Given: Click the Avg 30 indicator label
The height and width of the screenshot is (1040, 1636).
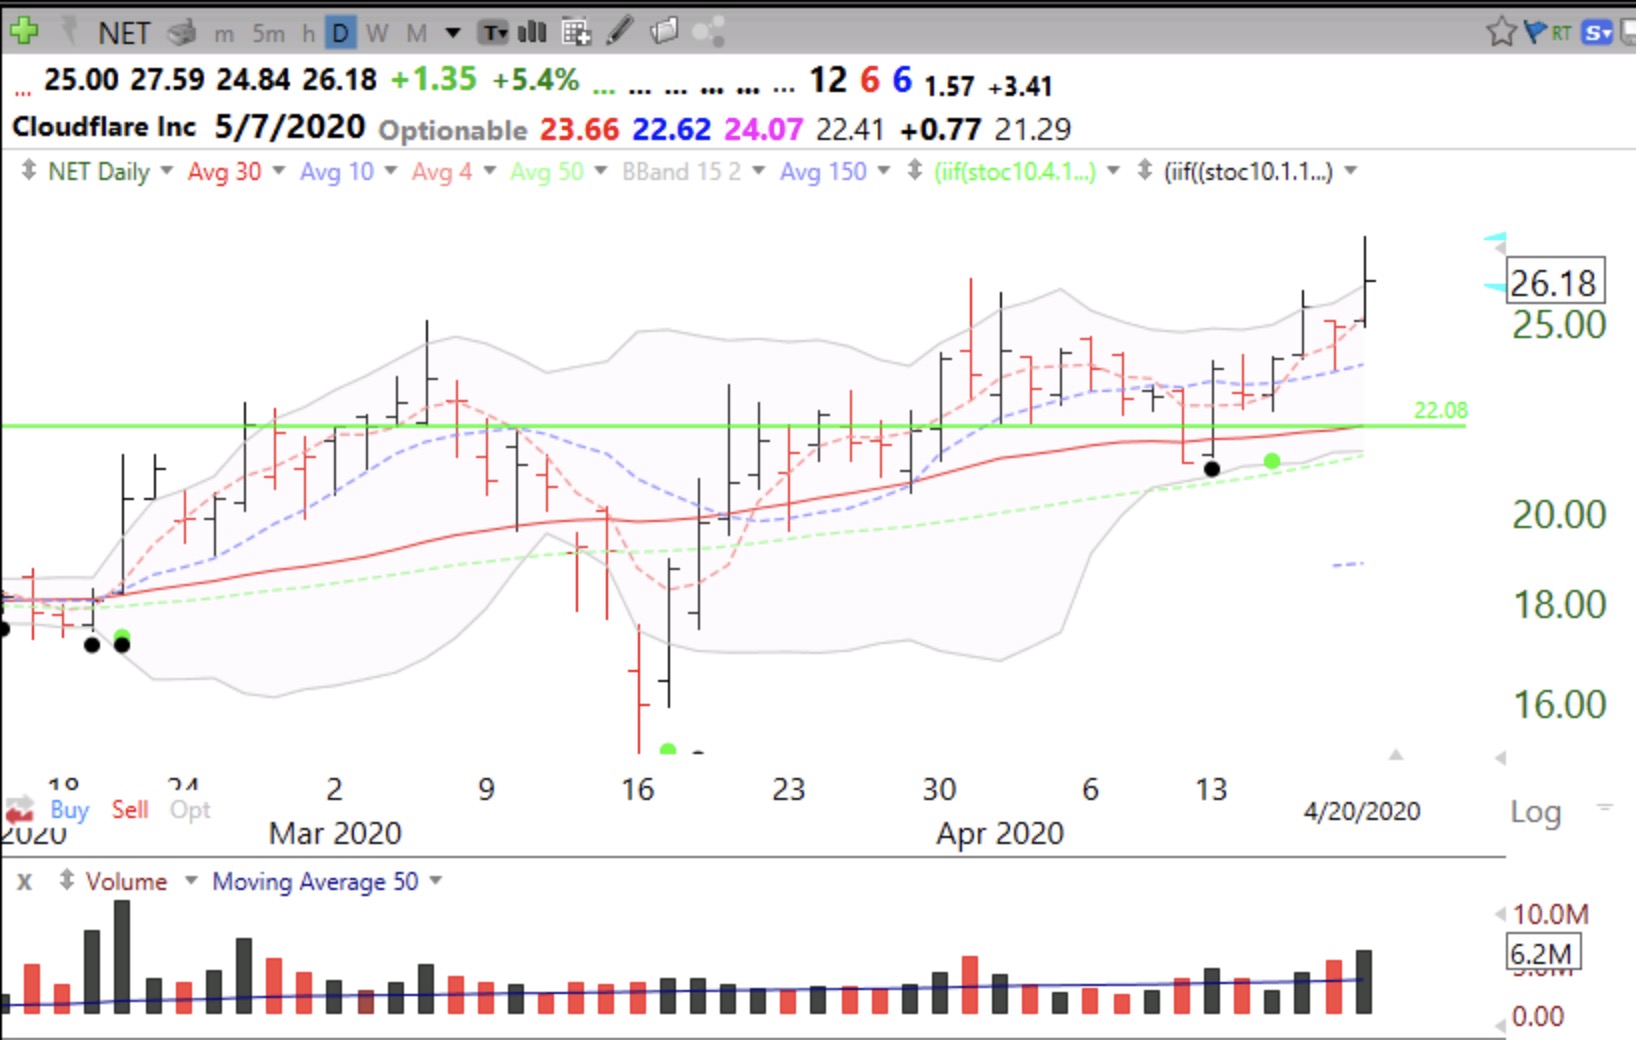Looking at the screenshot, I should click(224, 172).
